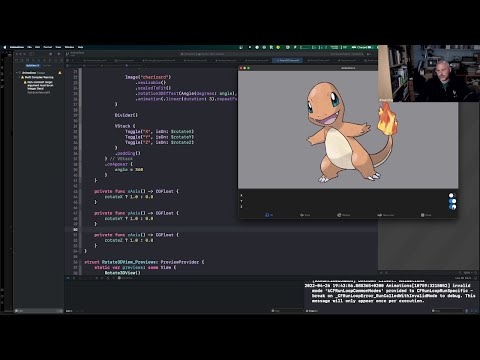Screen dimensions: 480x360
Task: Click the webcam video overlay
Action: (x=429, y=73)
